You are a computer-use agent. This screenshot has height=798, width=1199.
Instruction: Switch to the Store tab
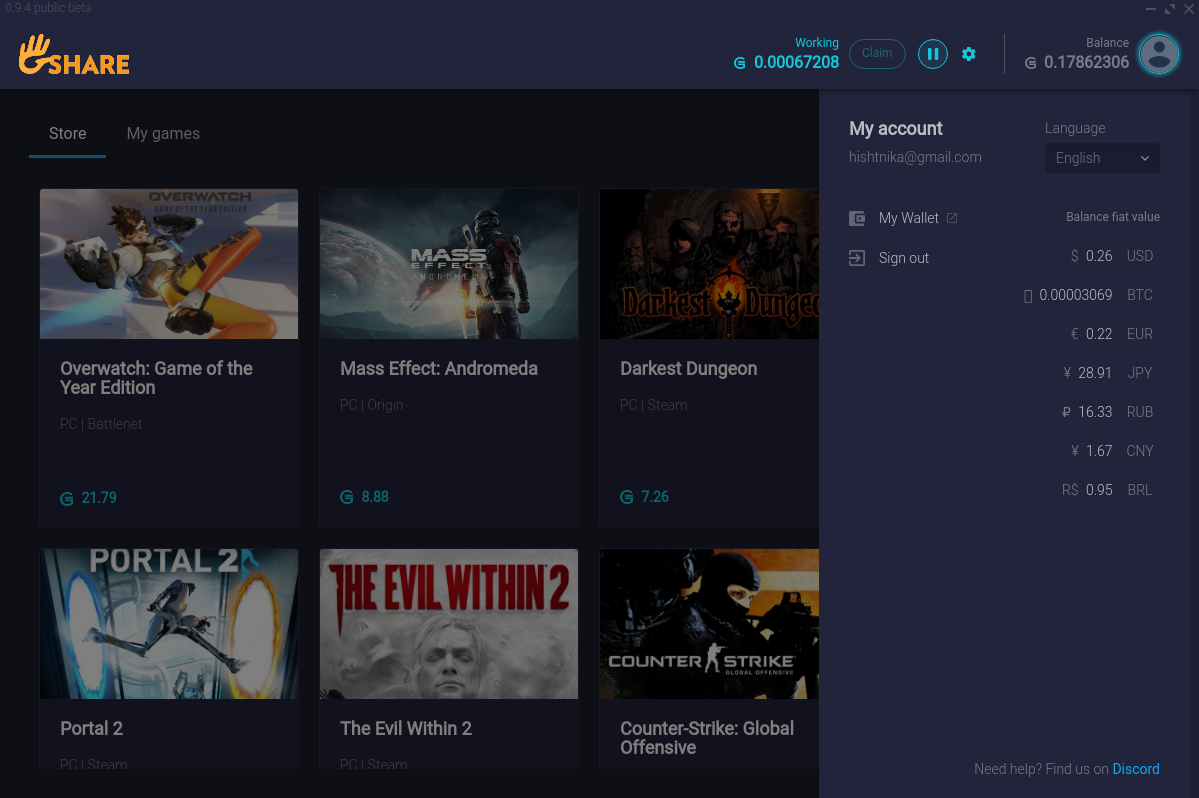[x=67, y=134]
